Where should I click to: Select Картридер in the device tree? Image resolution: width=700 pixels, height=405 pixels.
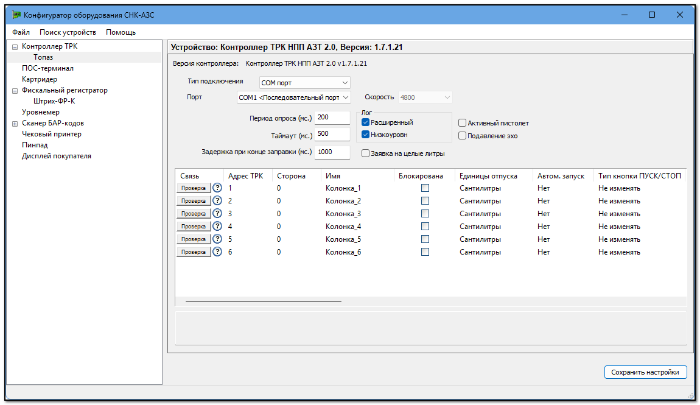tap(39, 79)
